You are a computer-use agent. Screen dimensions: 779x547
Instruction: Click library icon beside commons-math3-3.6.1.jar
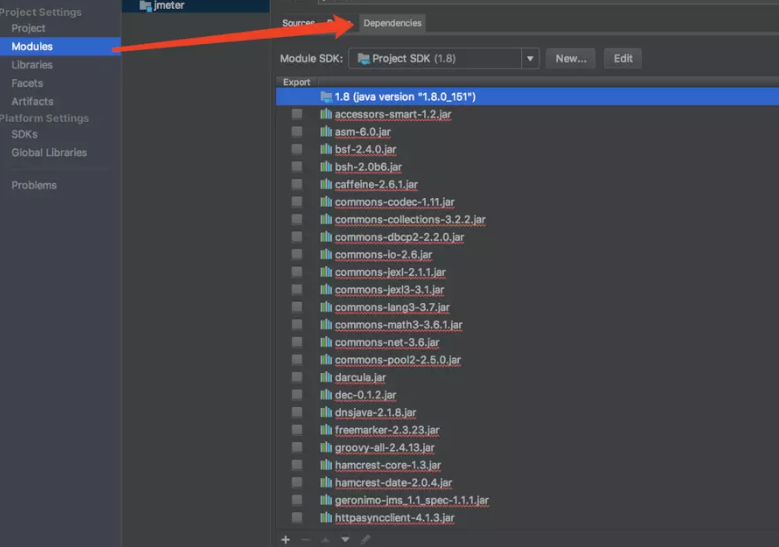[326, 324]
